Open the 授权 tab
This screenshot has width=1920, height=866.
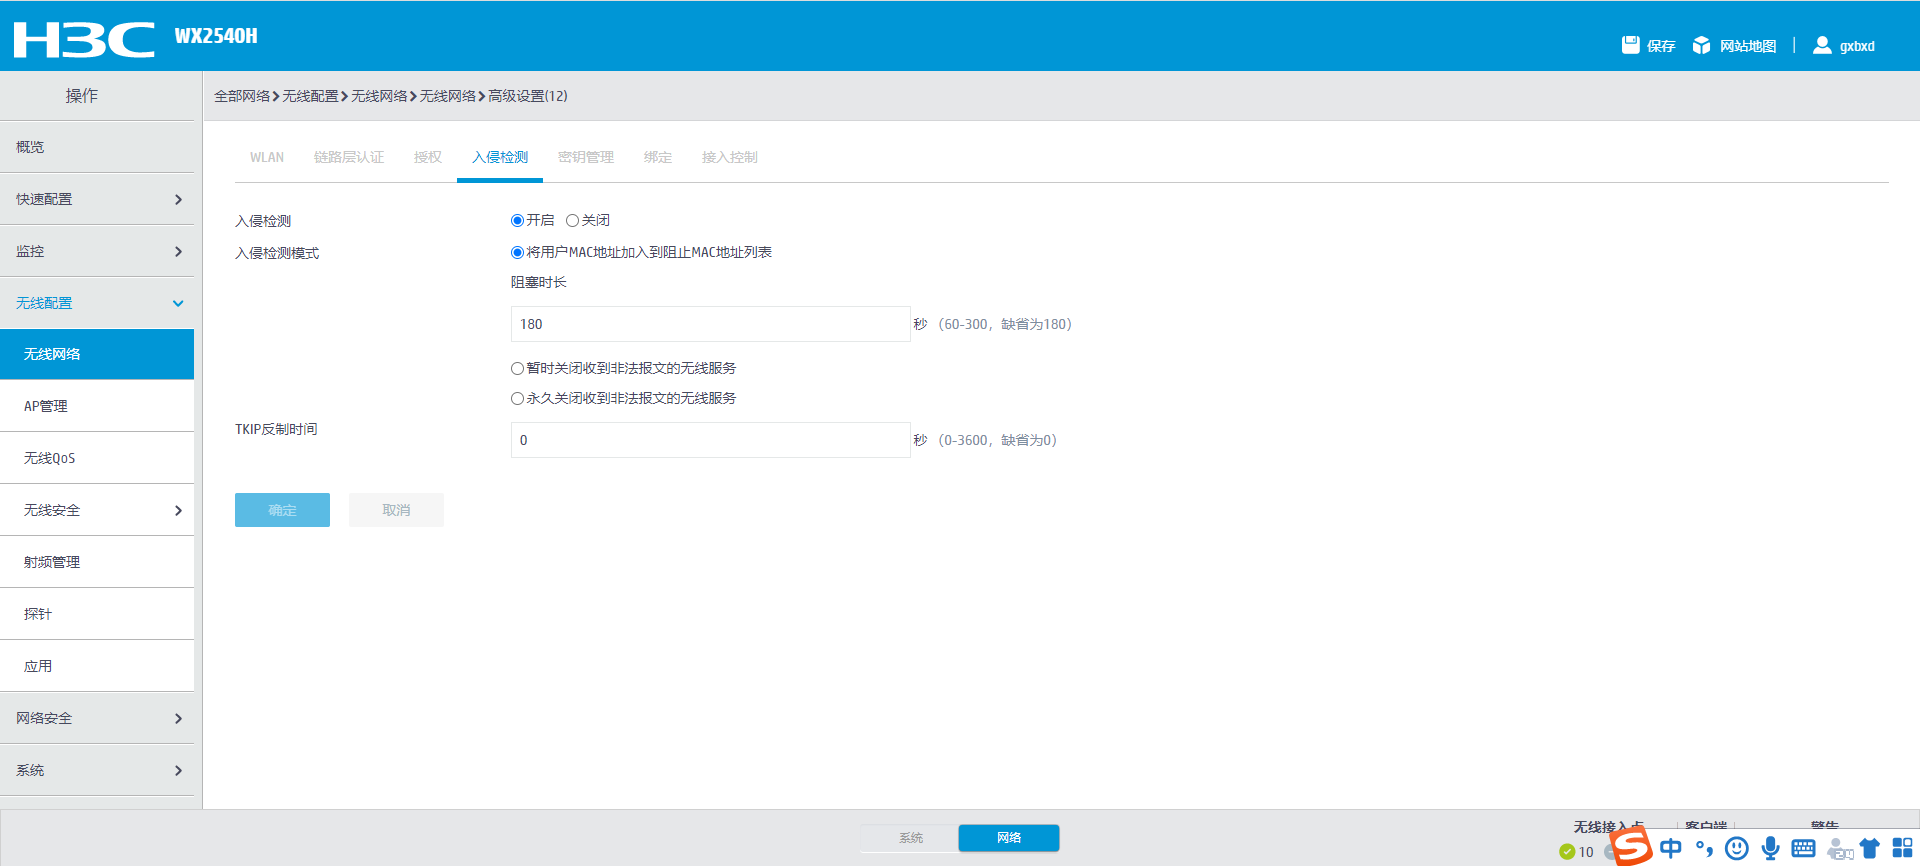click(428, 157)
